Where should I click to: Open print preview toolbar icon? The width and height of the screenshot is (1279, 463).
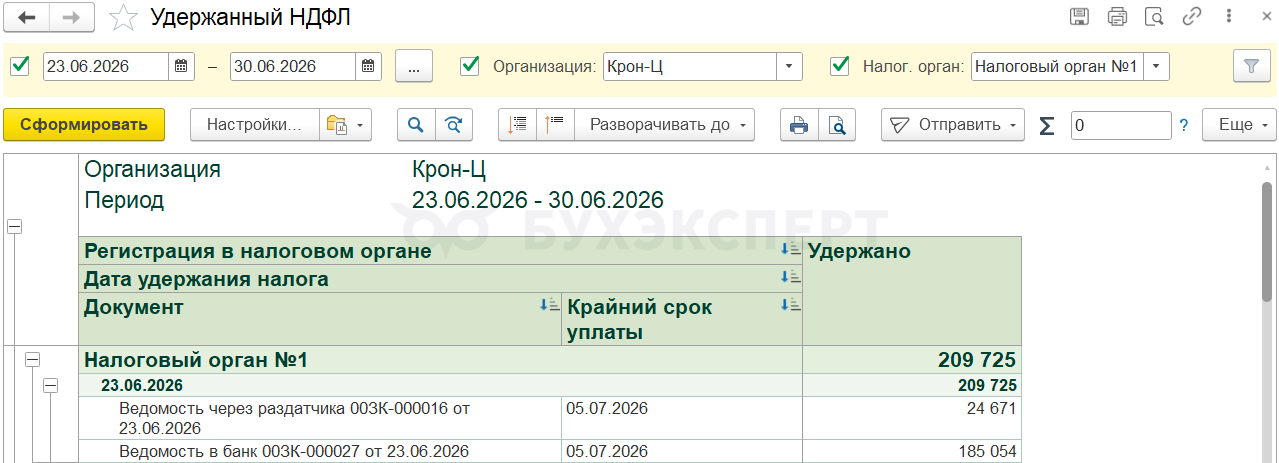pos(837,125)
